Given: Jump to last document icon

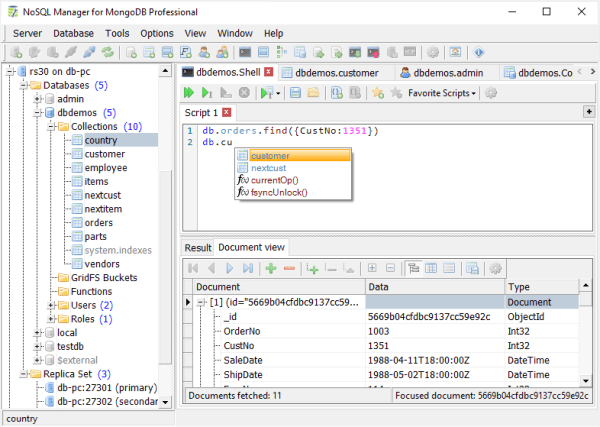Looking at the screenshot, I should tap(248, 269).
